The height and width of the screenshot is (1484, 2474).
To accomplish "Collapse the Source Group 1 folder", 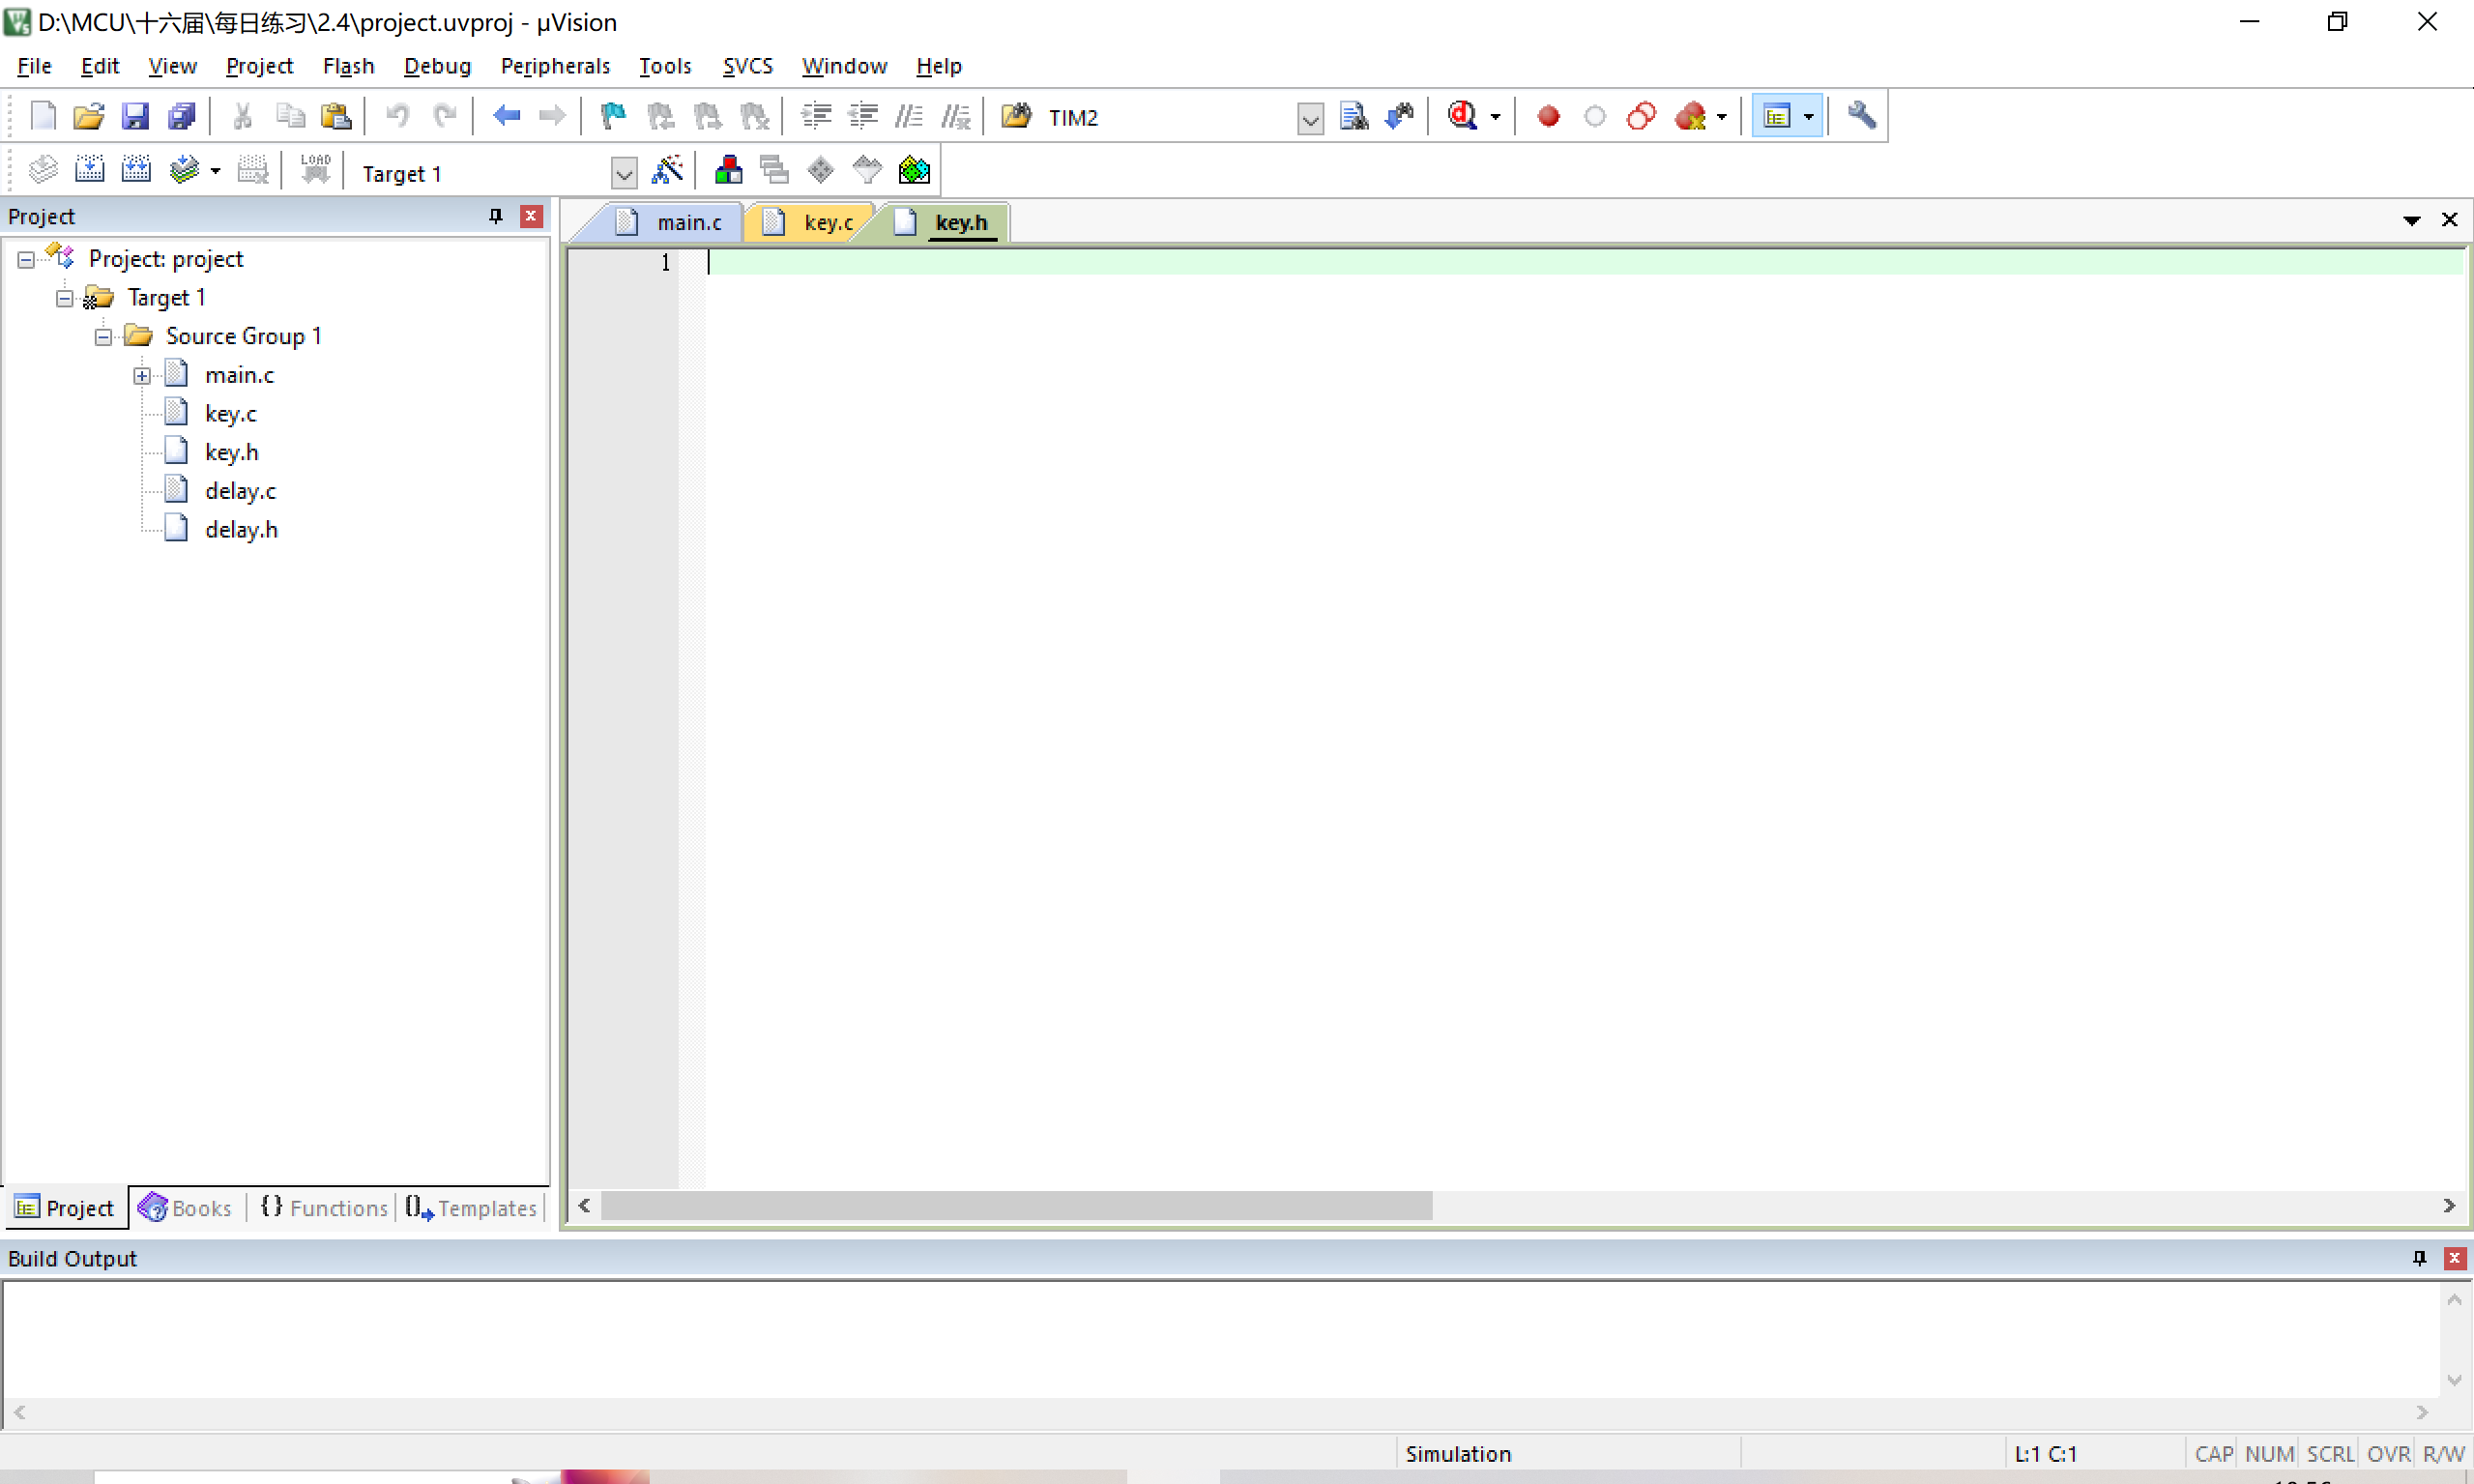I will click(103, 337).
